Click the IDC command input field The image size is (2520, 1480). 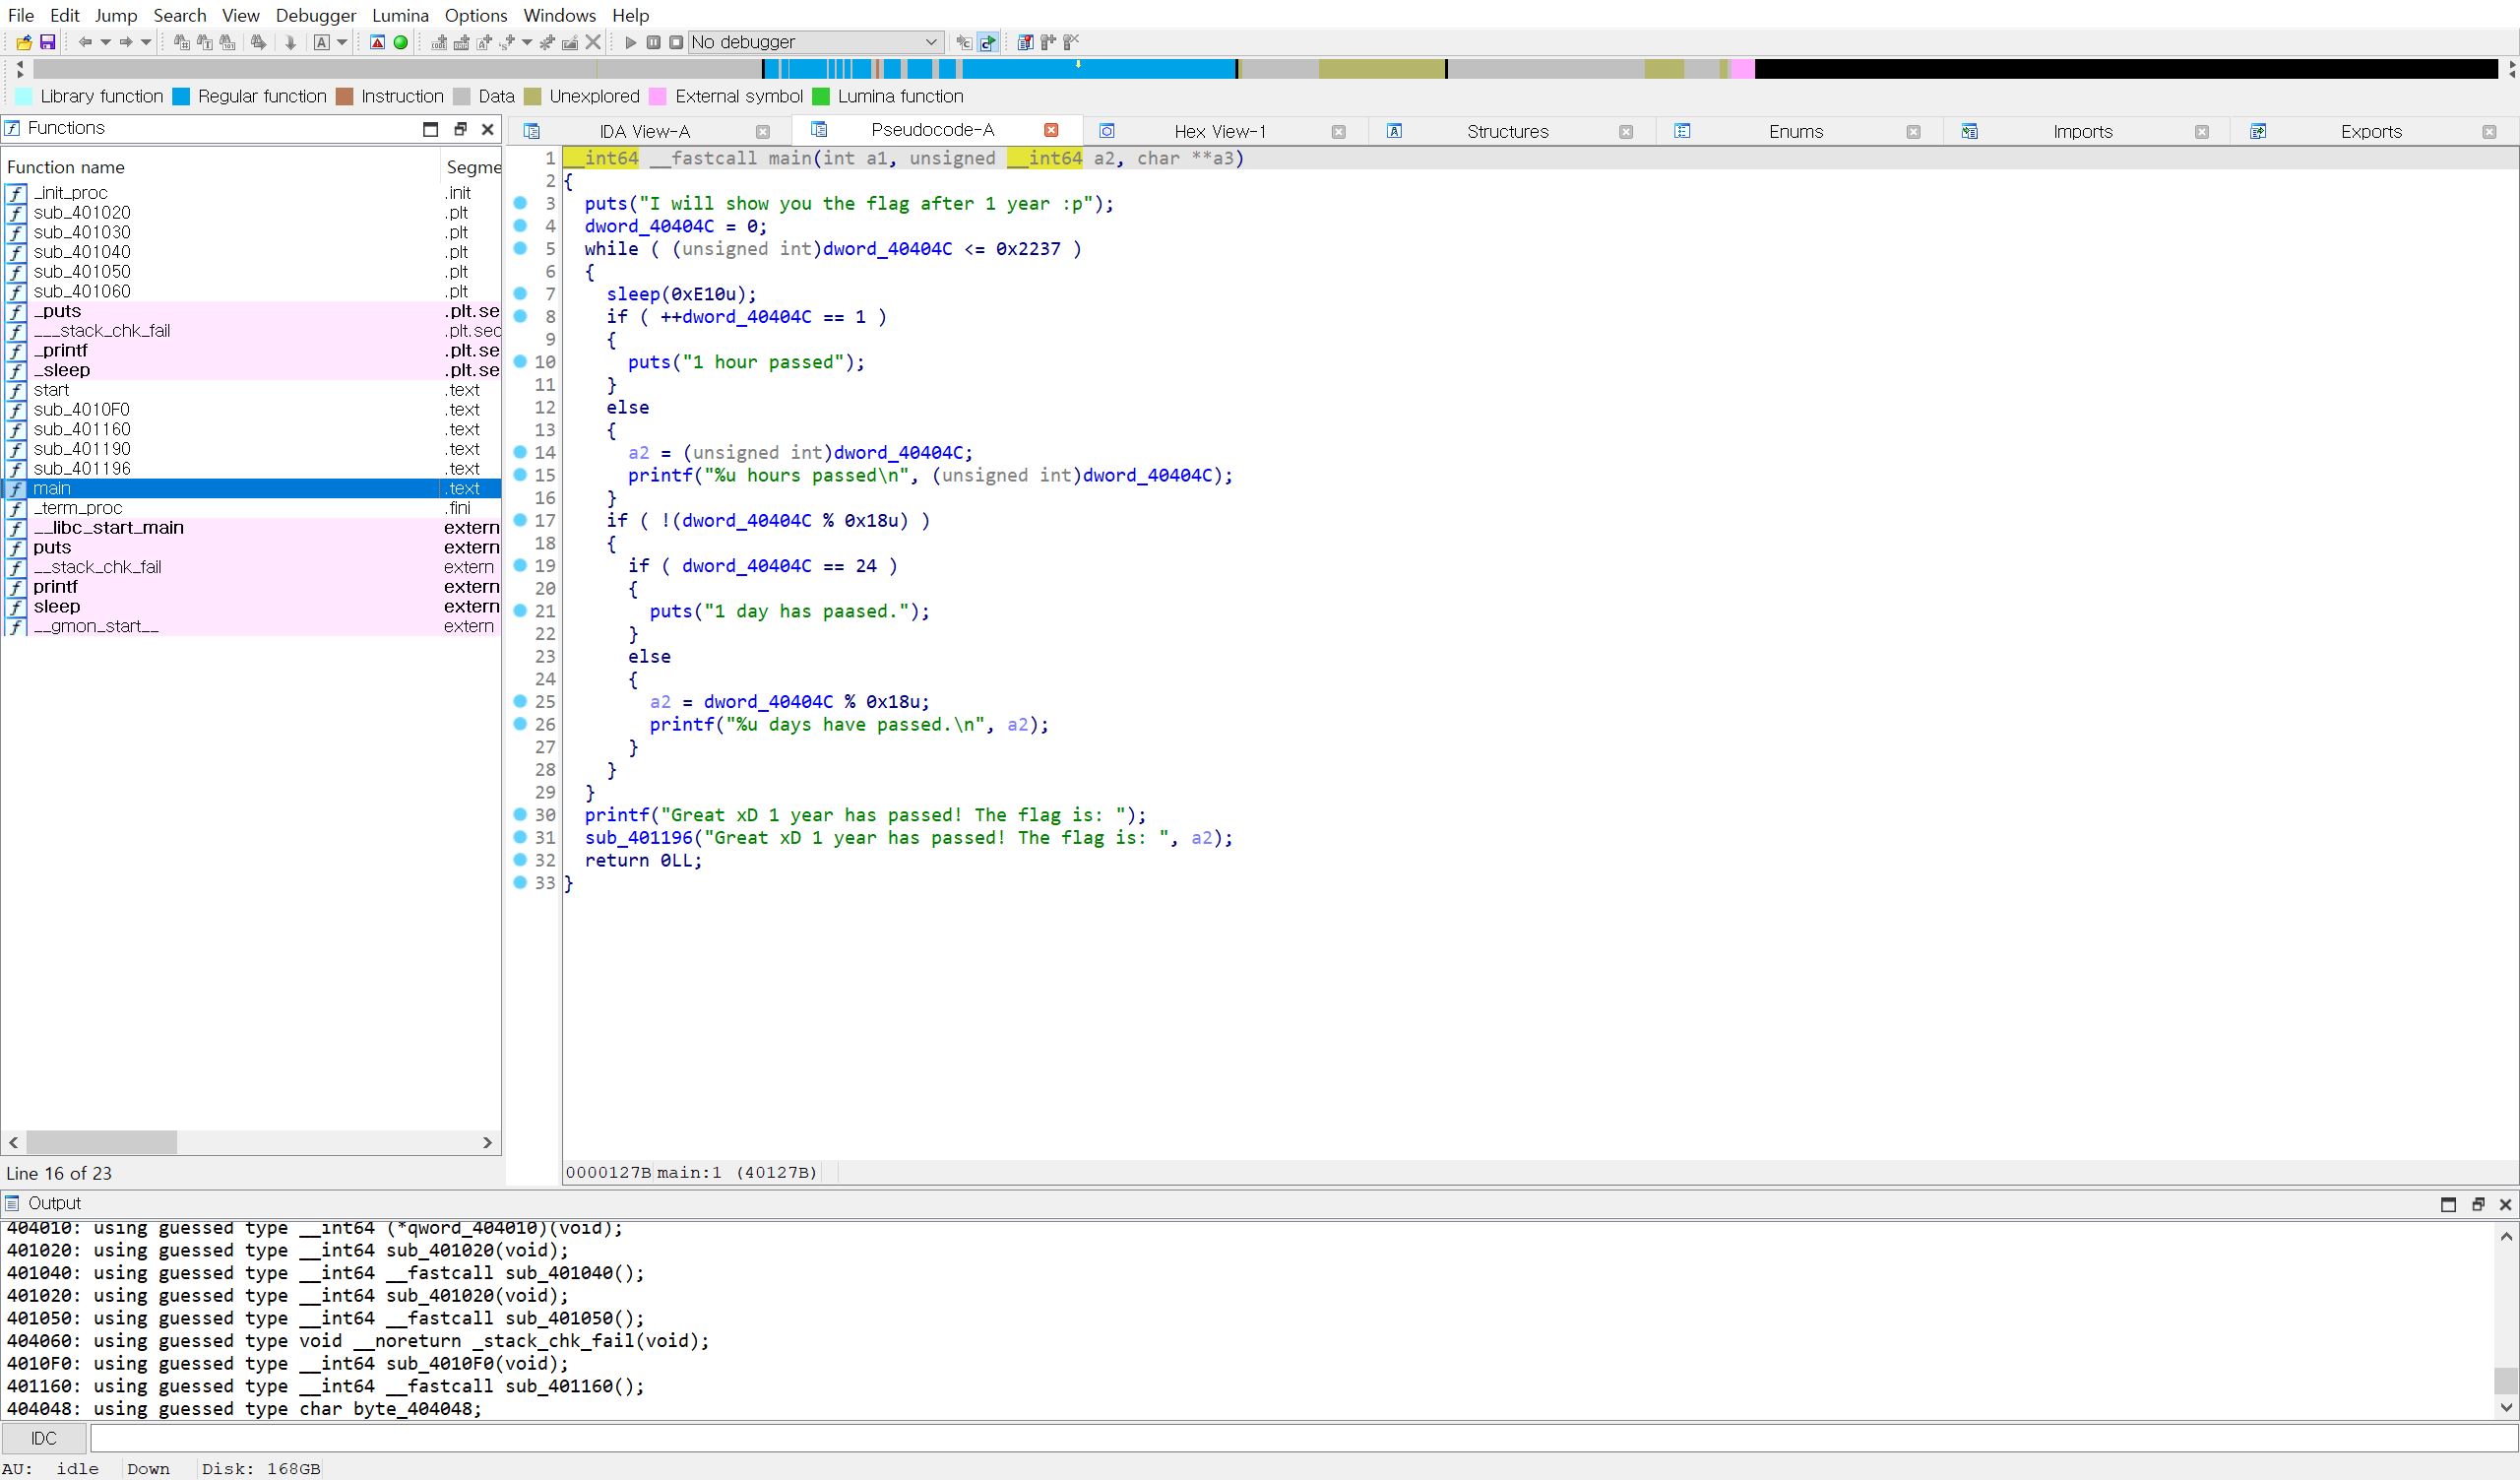1300,1438
